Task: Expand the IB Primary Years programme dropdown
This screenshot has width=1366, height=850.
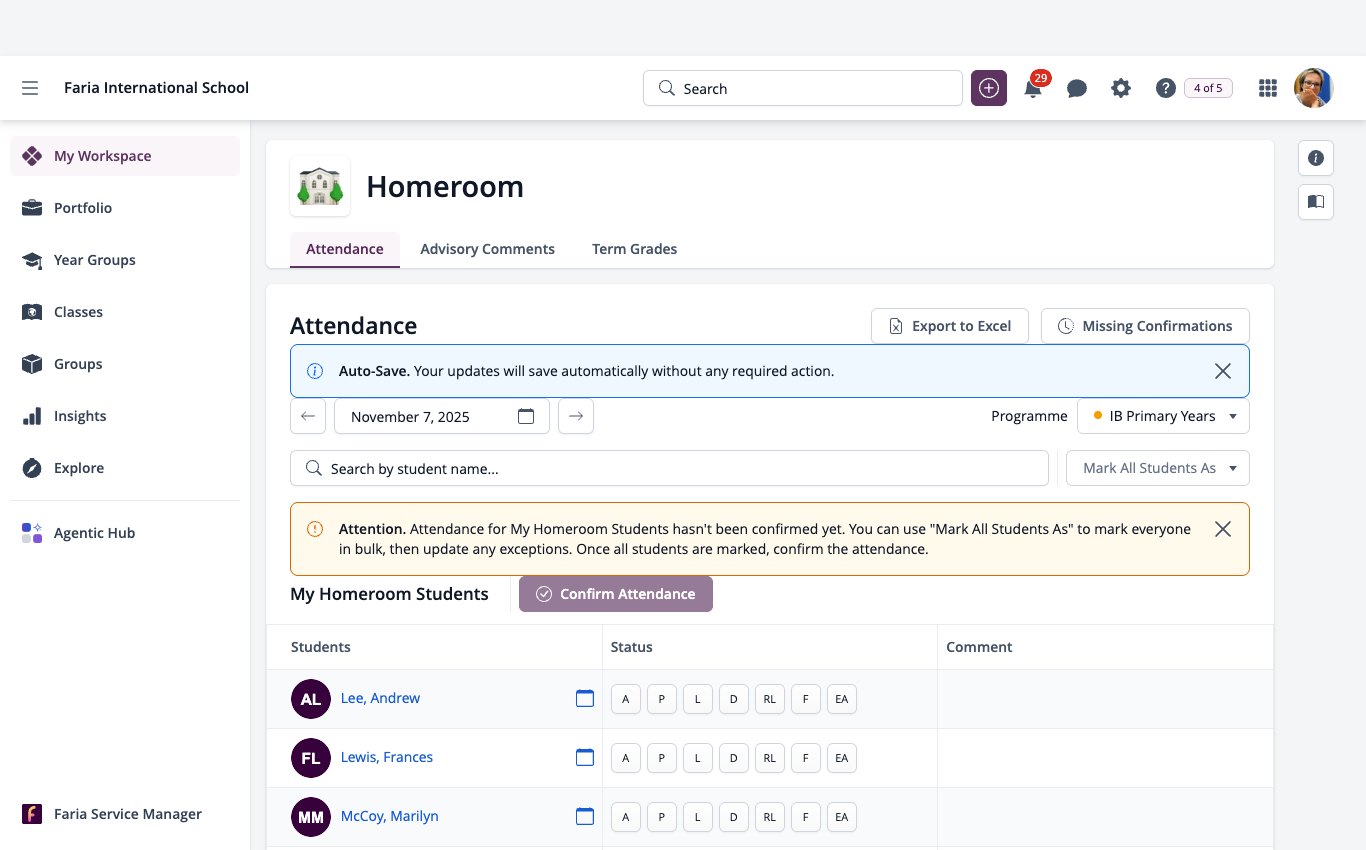Action: pyautogui.click(x=1163, y=416)
